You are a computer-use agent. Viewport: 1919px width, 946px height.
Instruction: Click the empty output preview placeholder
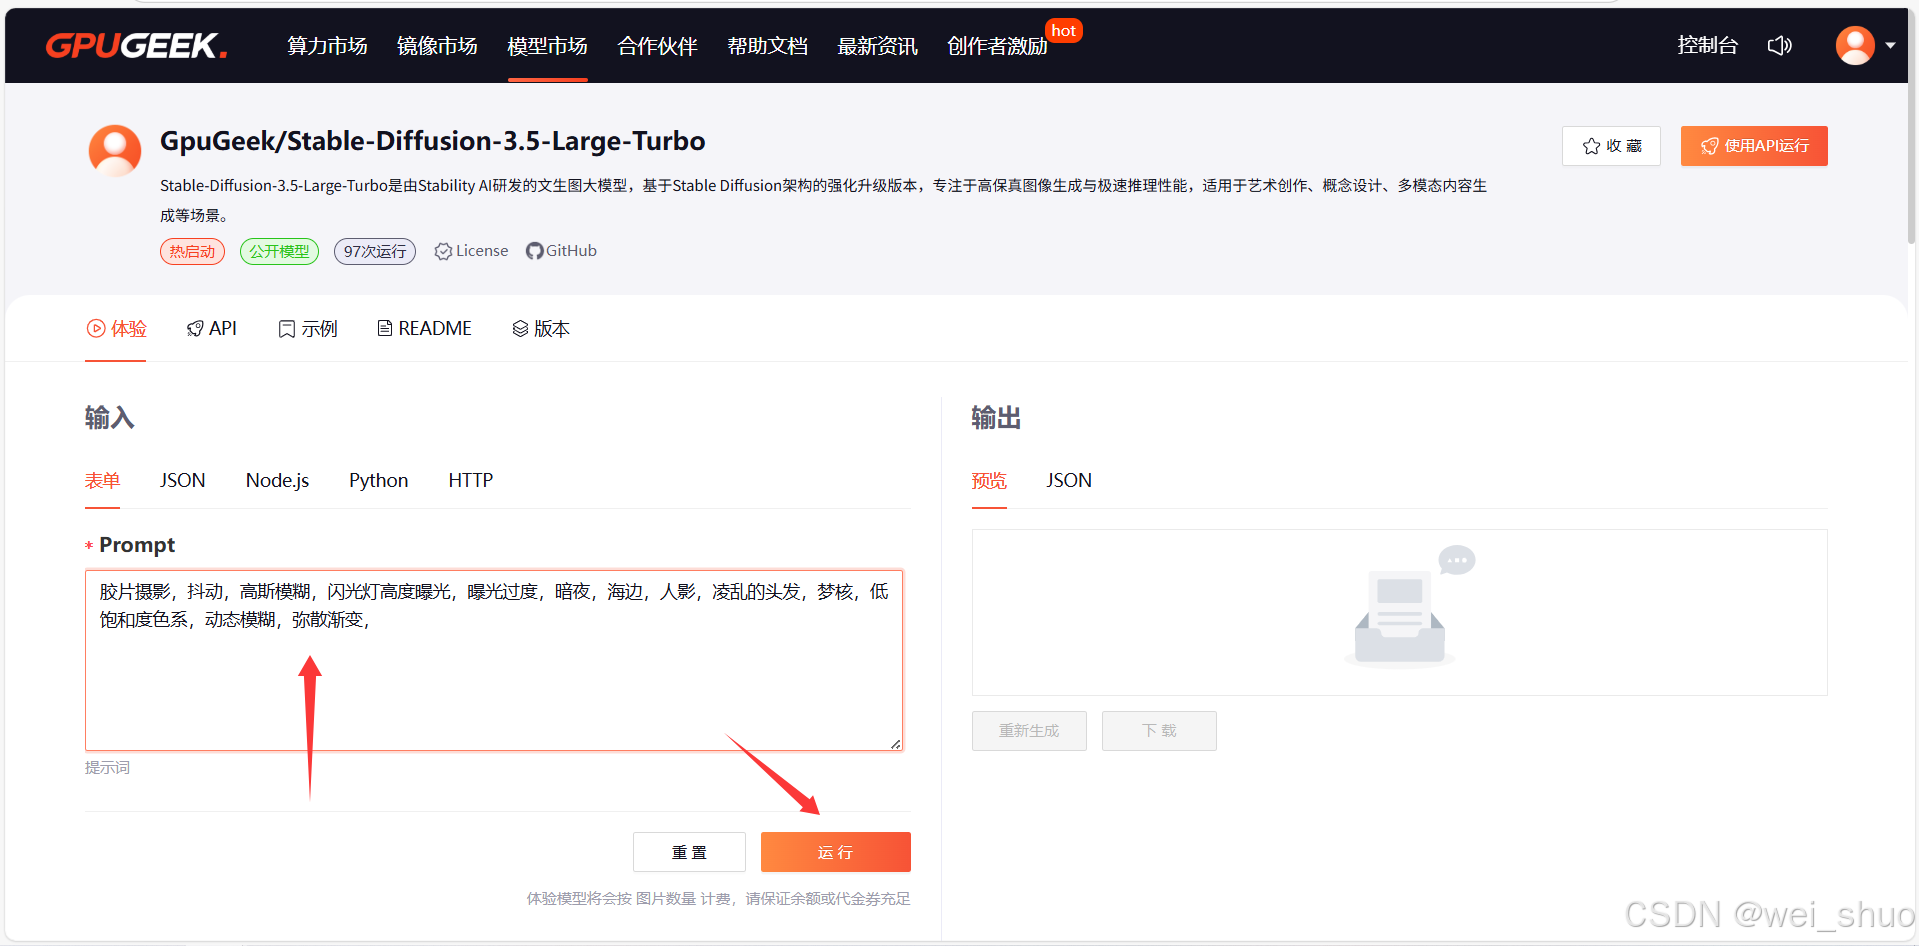click(1400, 612)
